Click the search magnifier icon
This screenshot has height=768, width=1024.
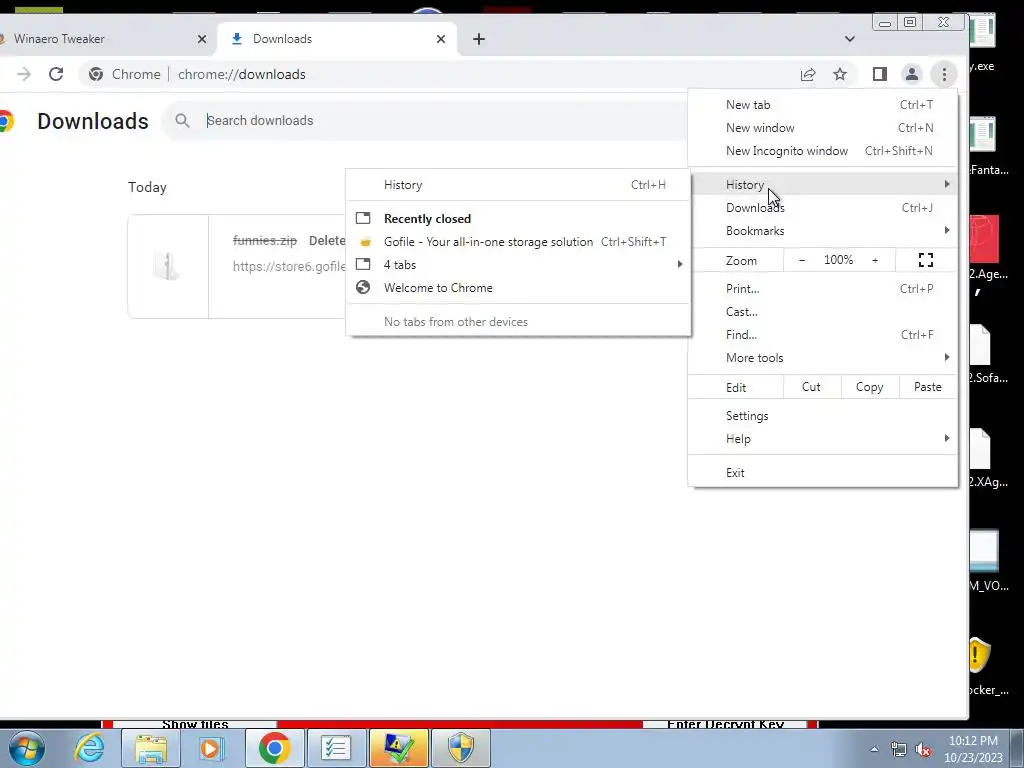pyautogui.click(x=182, y=121)
